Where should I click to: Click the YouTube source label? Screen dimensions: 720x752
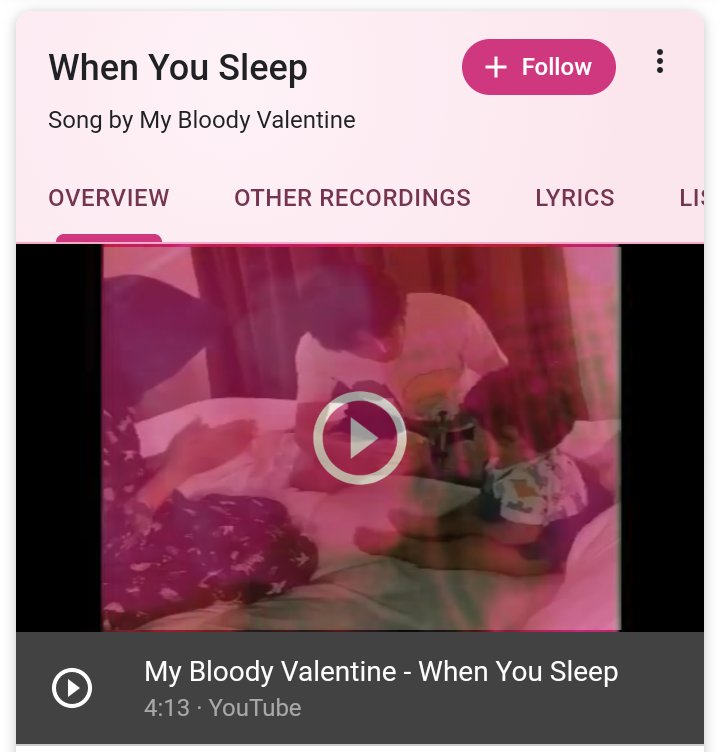tap(255, 708)
